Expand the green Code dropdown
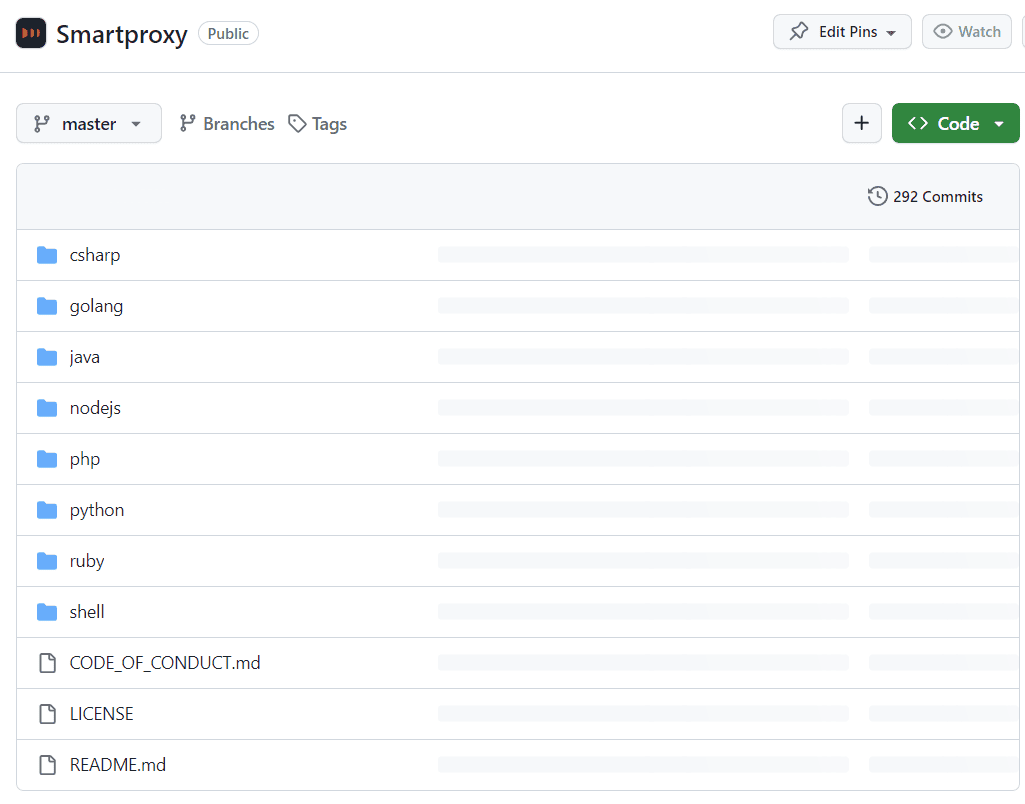The image size is (1025, 804). tap(996, 123)
